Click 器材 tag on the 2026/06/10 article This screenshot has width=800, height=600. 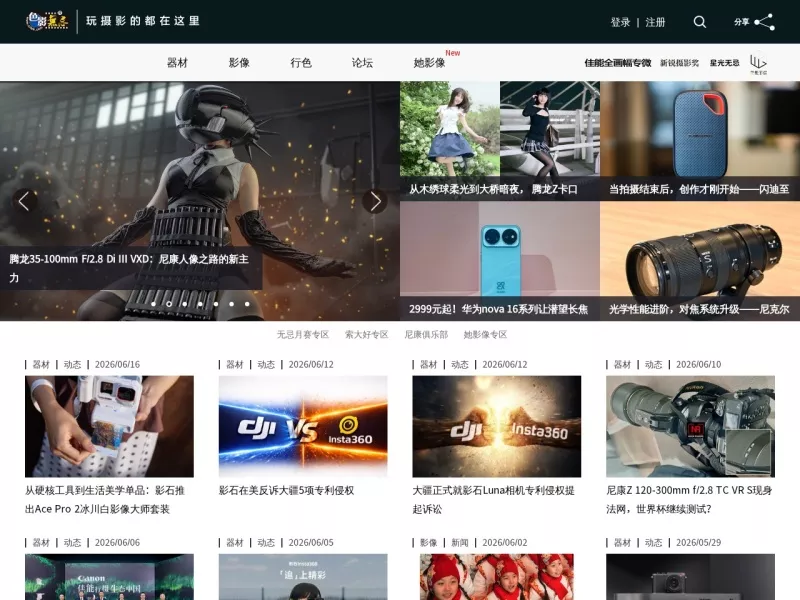click(x=622, y=364)
